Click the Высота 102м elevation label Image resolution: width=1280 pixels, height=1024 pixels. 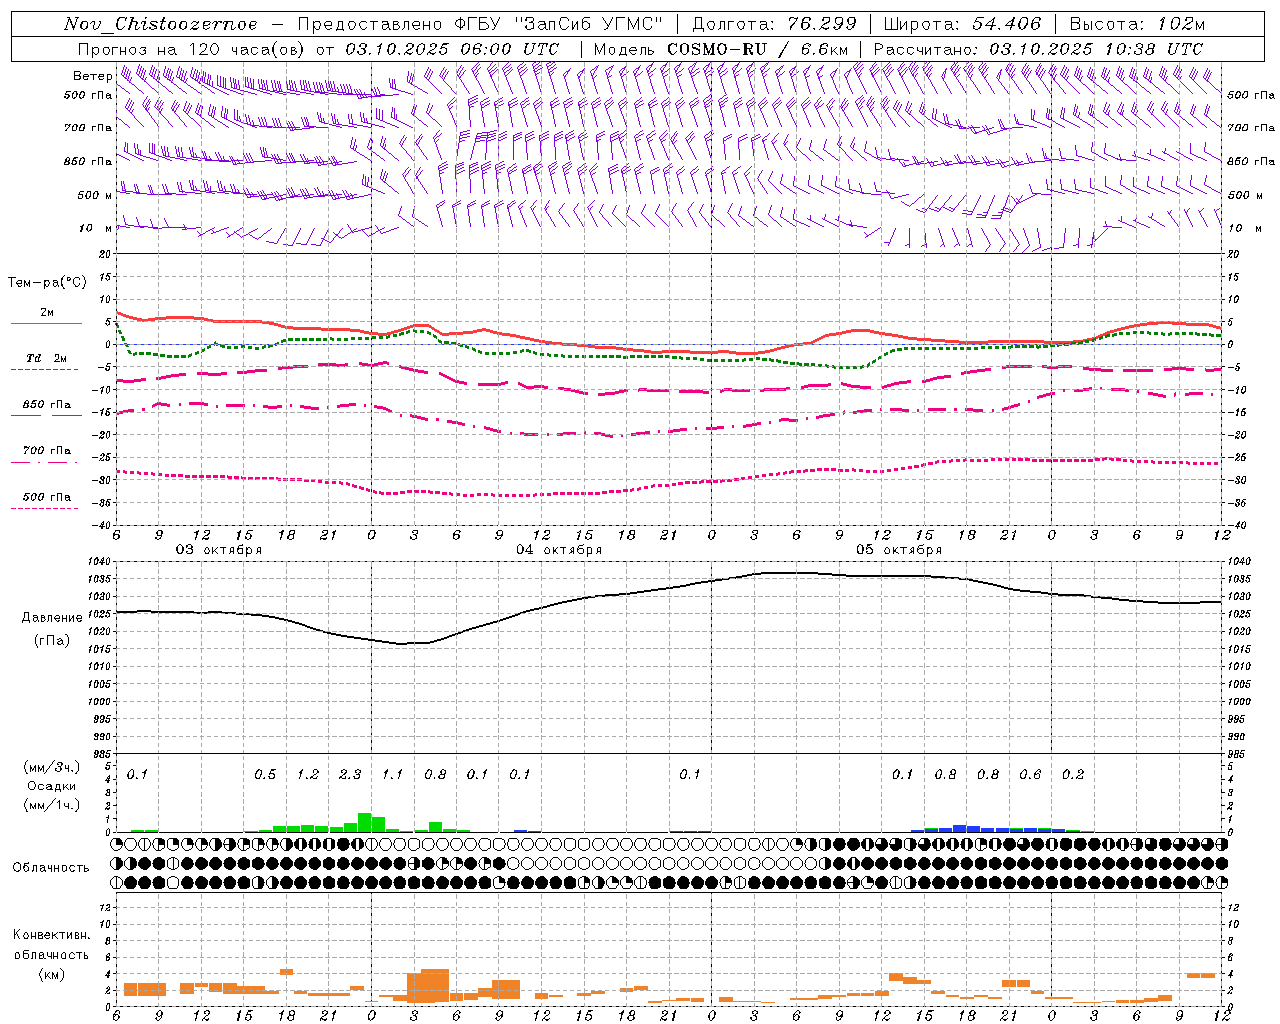pyautogui.click(x=1137, y=24)
